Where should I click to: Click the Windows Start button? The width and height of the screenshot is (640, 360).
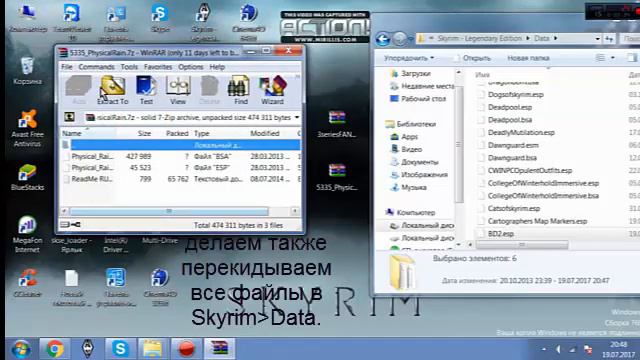[x=20, y=349]
